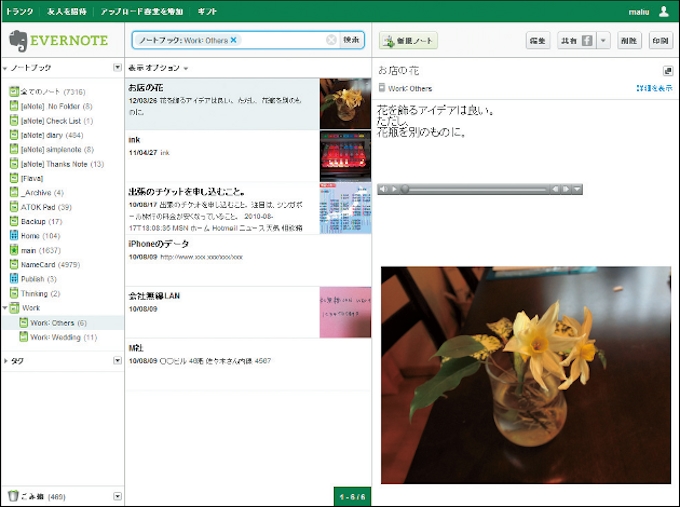The image size is (680, 507).
Task: Remove the Work: Others notebook search filter
Action: tap(234, 40)
